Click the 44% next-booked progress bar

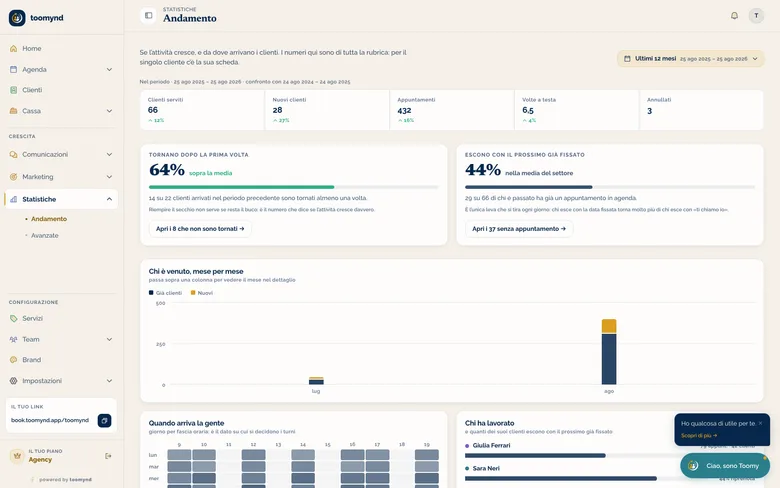610,187
